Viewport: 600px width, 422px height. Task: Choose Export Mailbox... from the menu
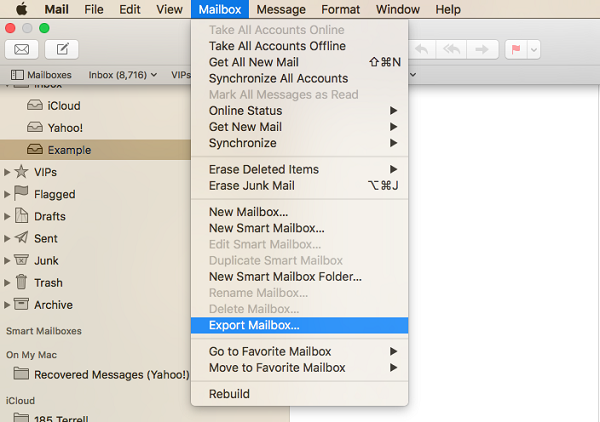tap(254, 326)
